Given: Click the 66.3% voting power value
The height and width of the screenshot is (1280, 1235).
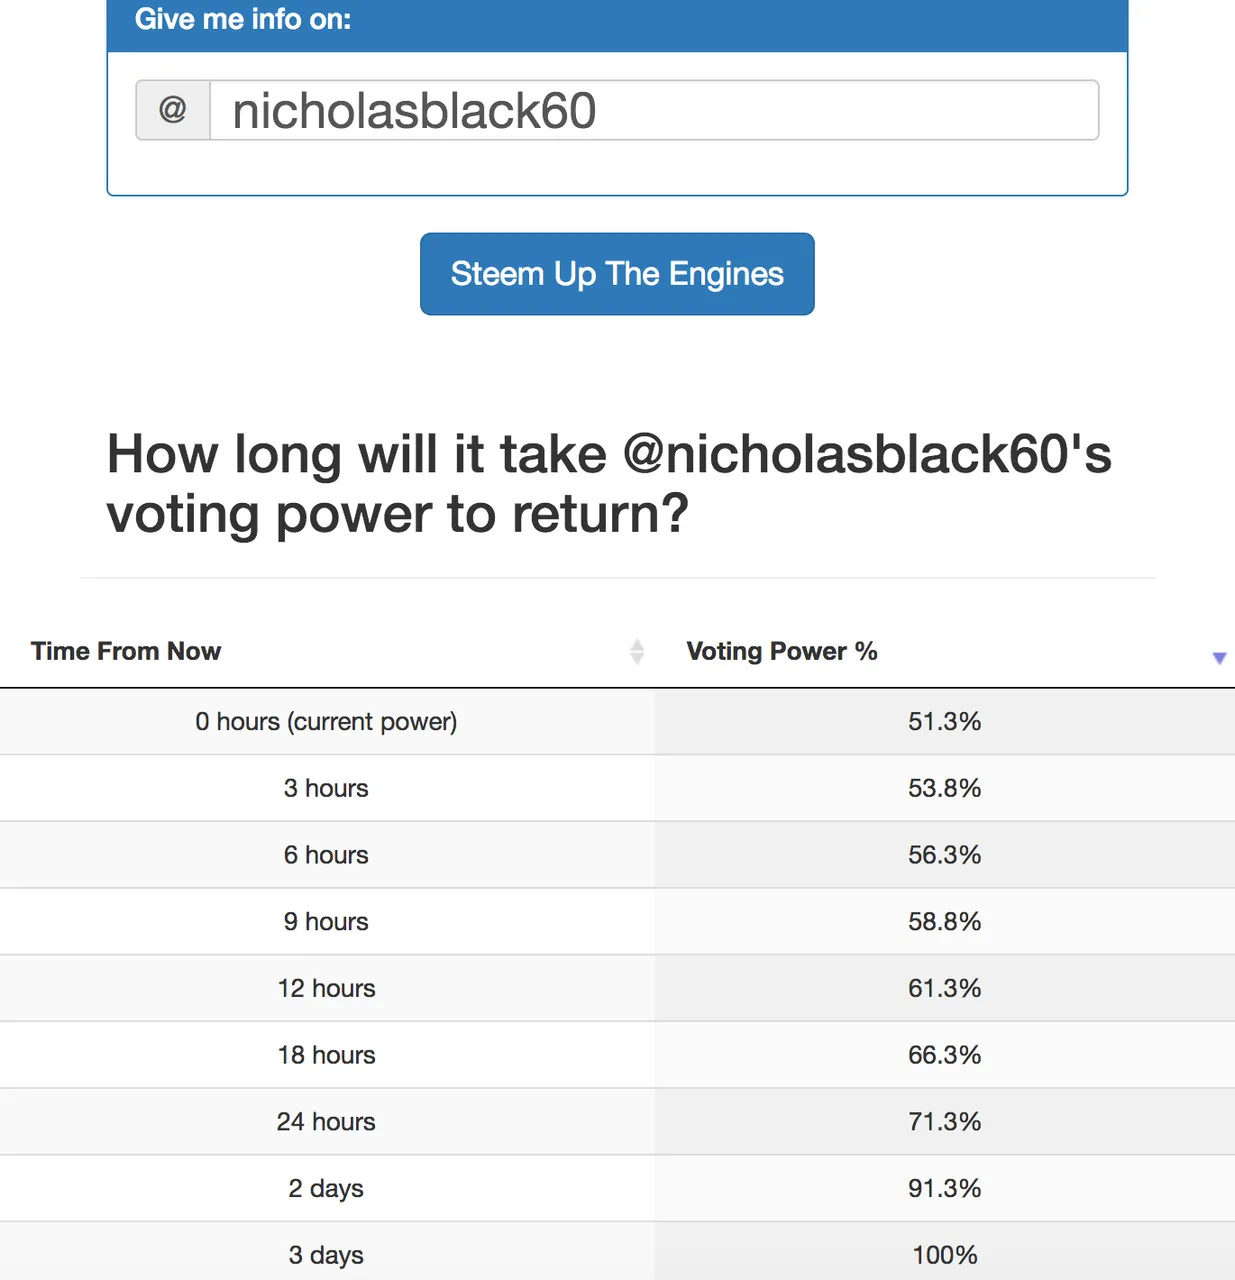Looking at the screenshot, I should [x=945, y=1055].
